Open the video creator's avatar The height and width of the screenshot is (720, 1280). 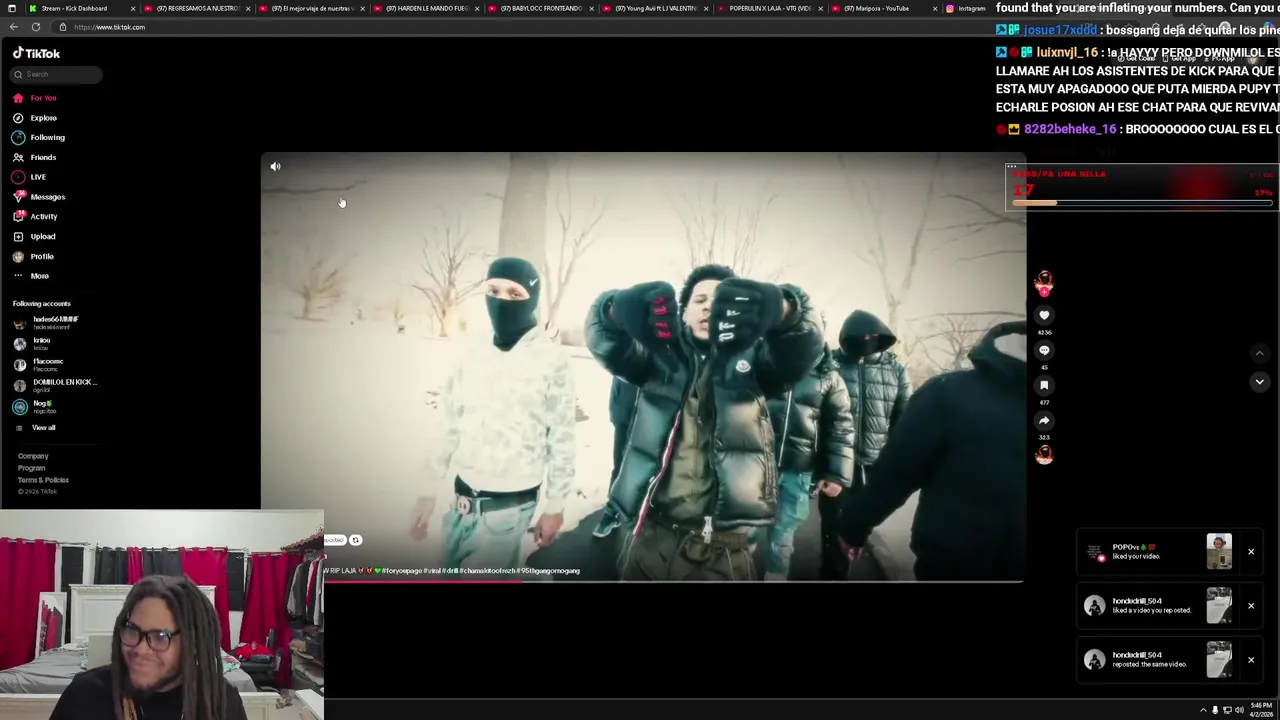click(x=1044, y=282)
